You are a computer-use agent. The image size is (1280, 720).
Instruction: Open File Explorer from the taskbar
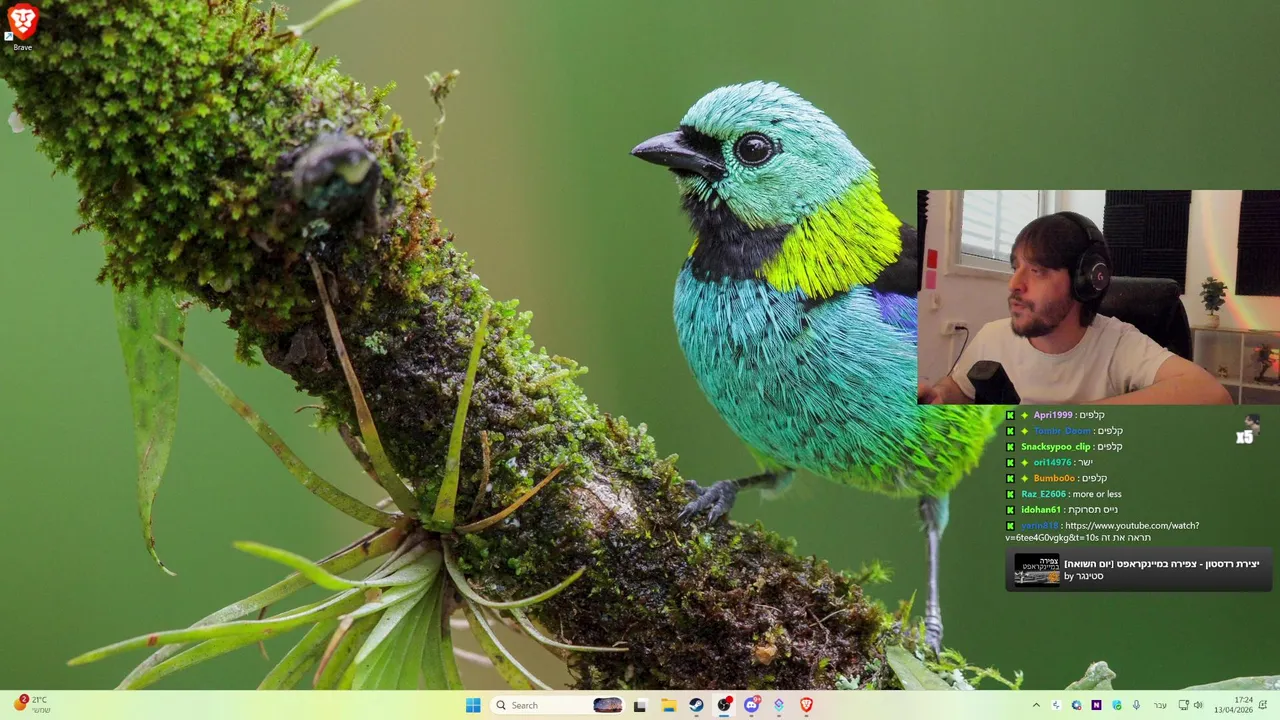pos(668,705)
